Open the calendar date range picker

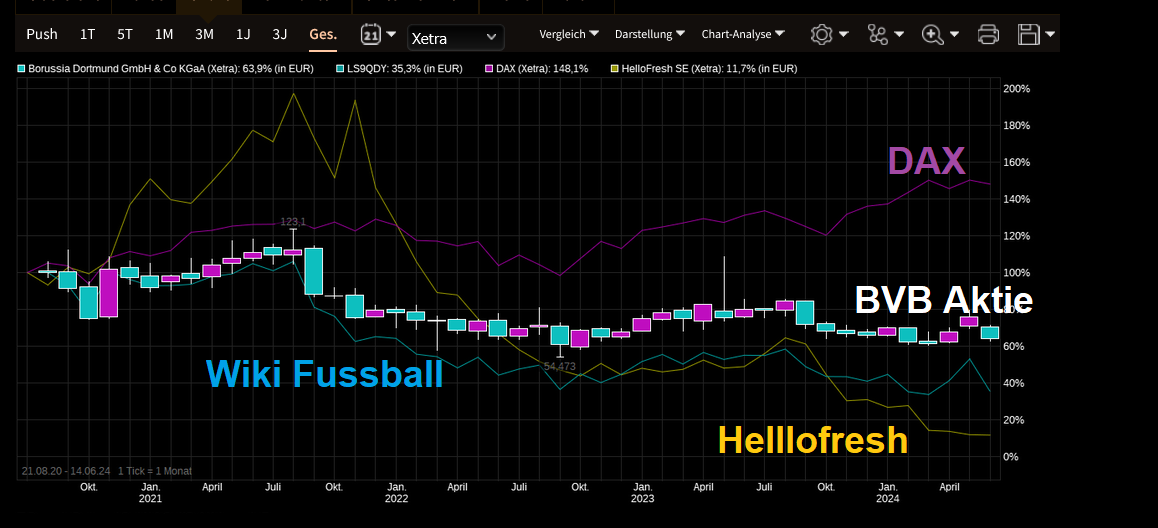pos(370,35)
